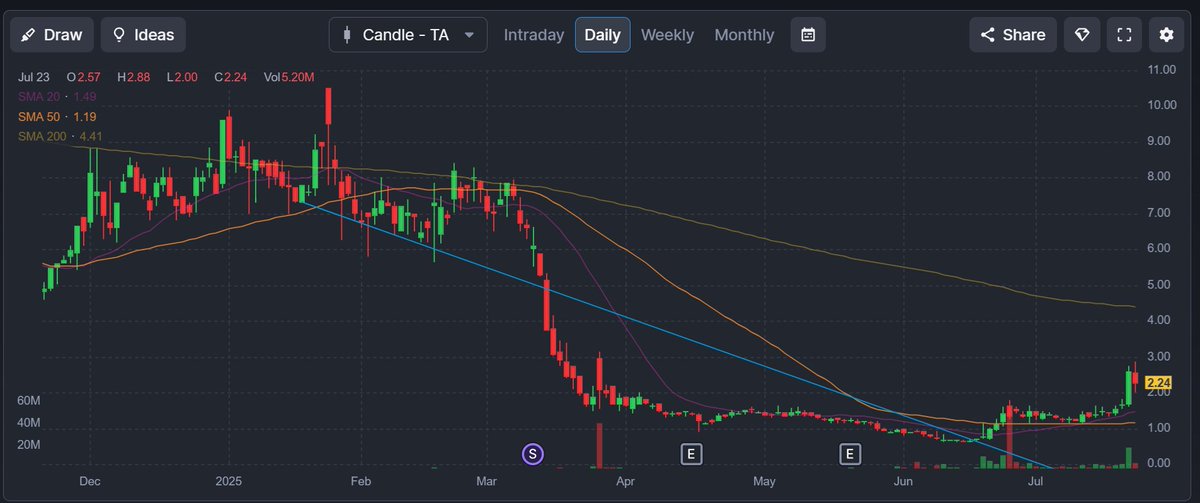The width and height of the screenshot is (1200, 503).
Task: Click the Share button
Action: (1012, 35)
